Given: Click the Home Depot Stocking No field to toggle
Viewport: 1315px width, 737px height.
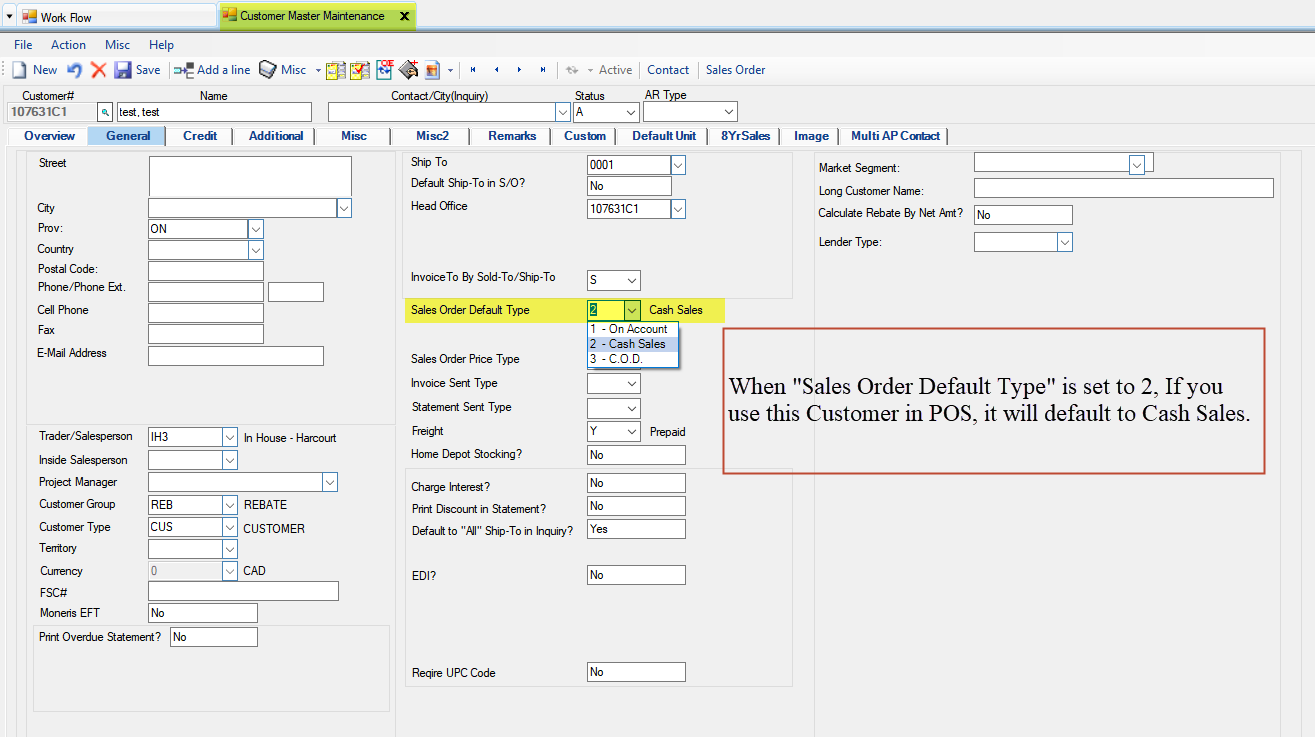Looking at the screenshot, I should 636,454.
